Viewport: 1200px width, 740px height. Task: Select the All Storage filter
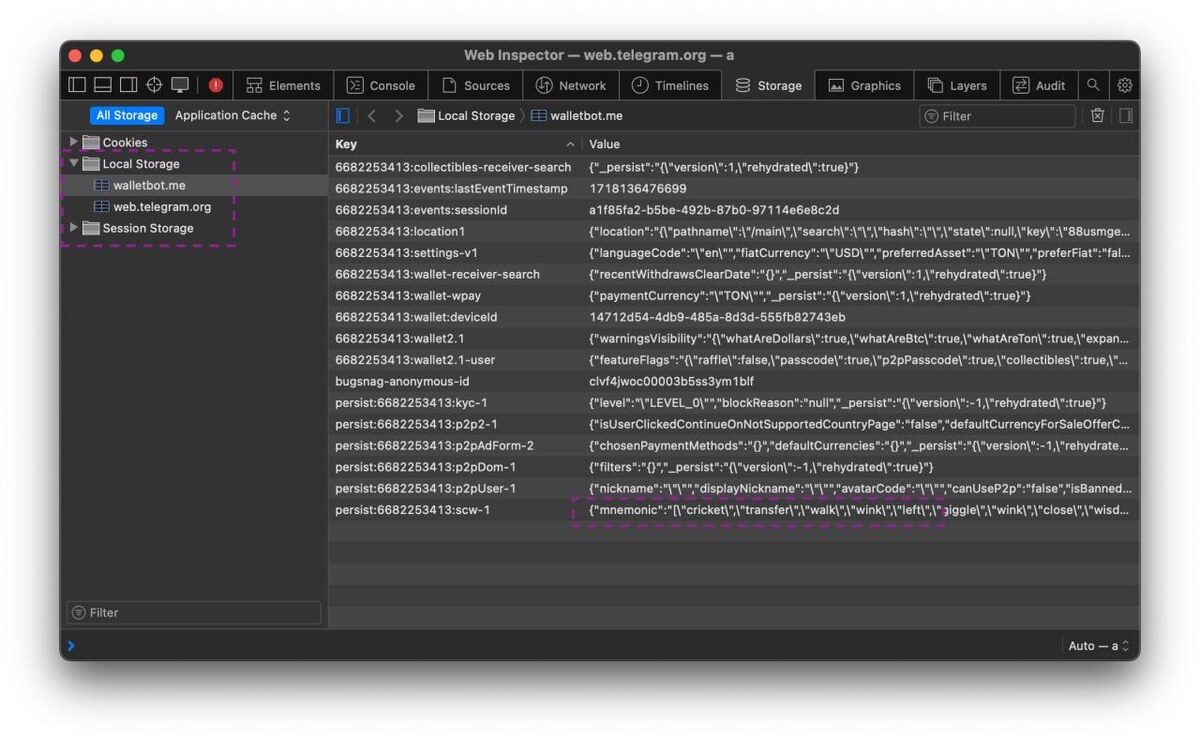pyautogui.click(x=127, y=115)
